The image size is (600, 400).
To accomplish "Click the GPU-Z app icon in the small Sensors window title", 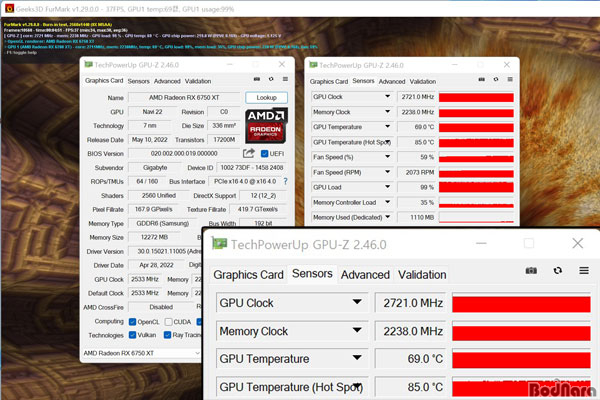I will (x=313, y=65).
